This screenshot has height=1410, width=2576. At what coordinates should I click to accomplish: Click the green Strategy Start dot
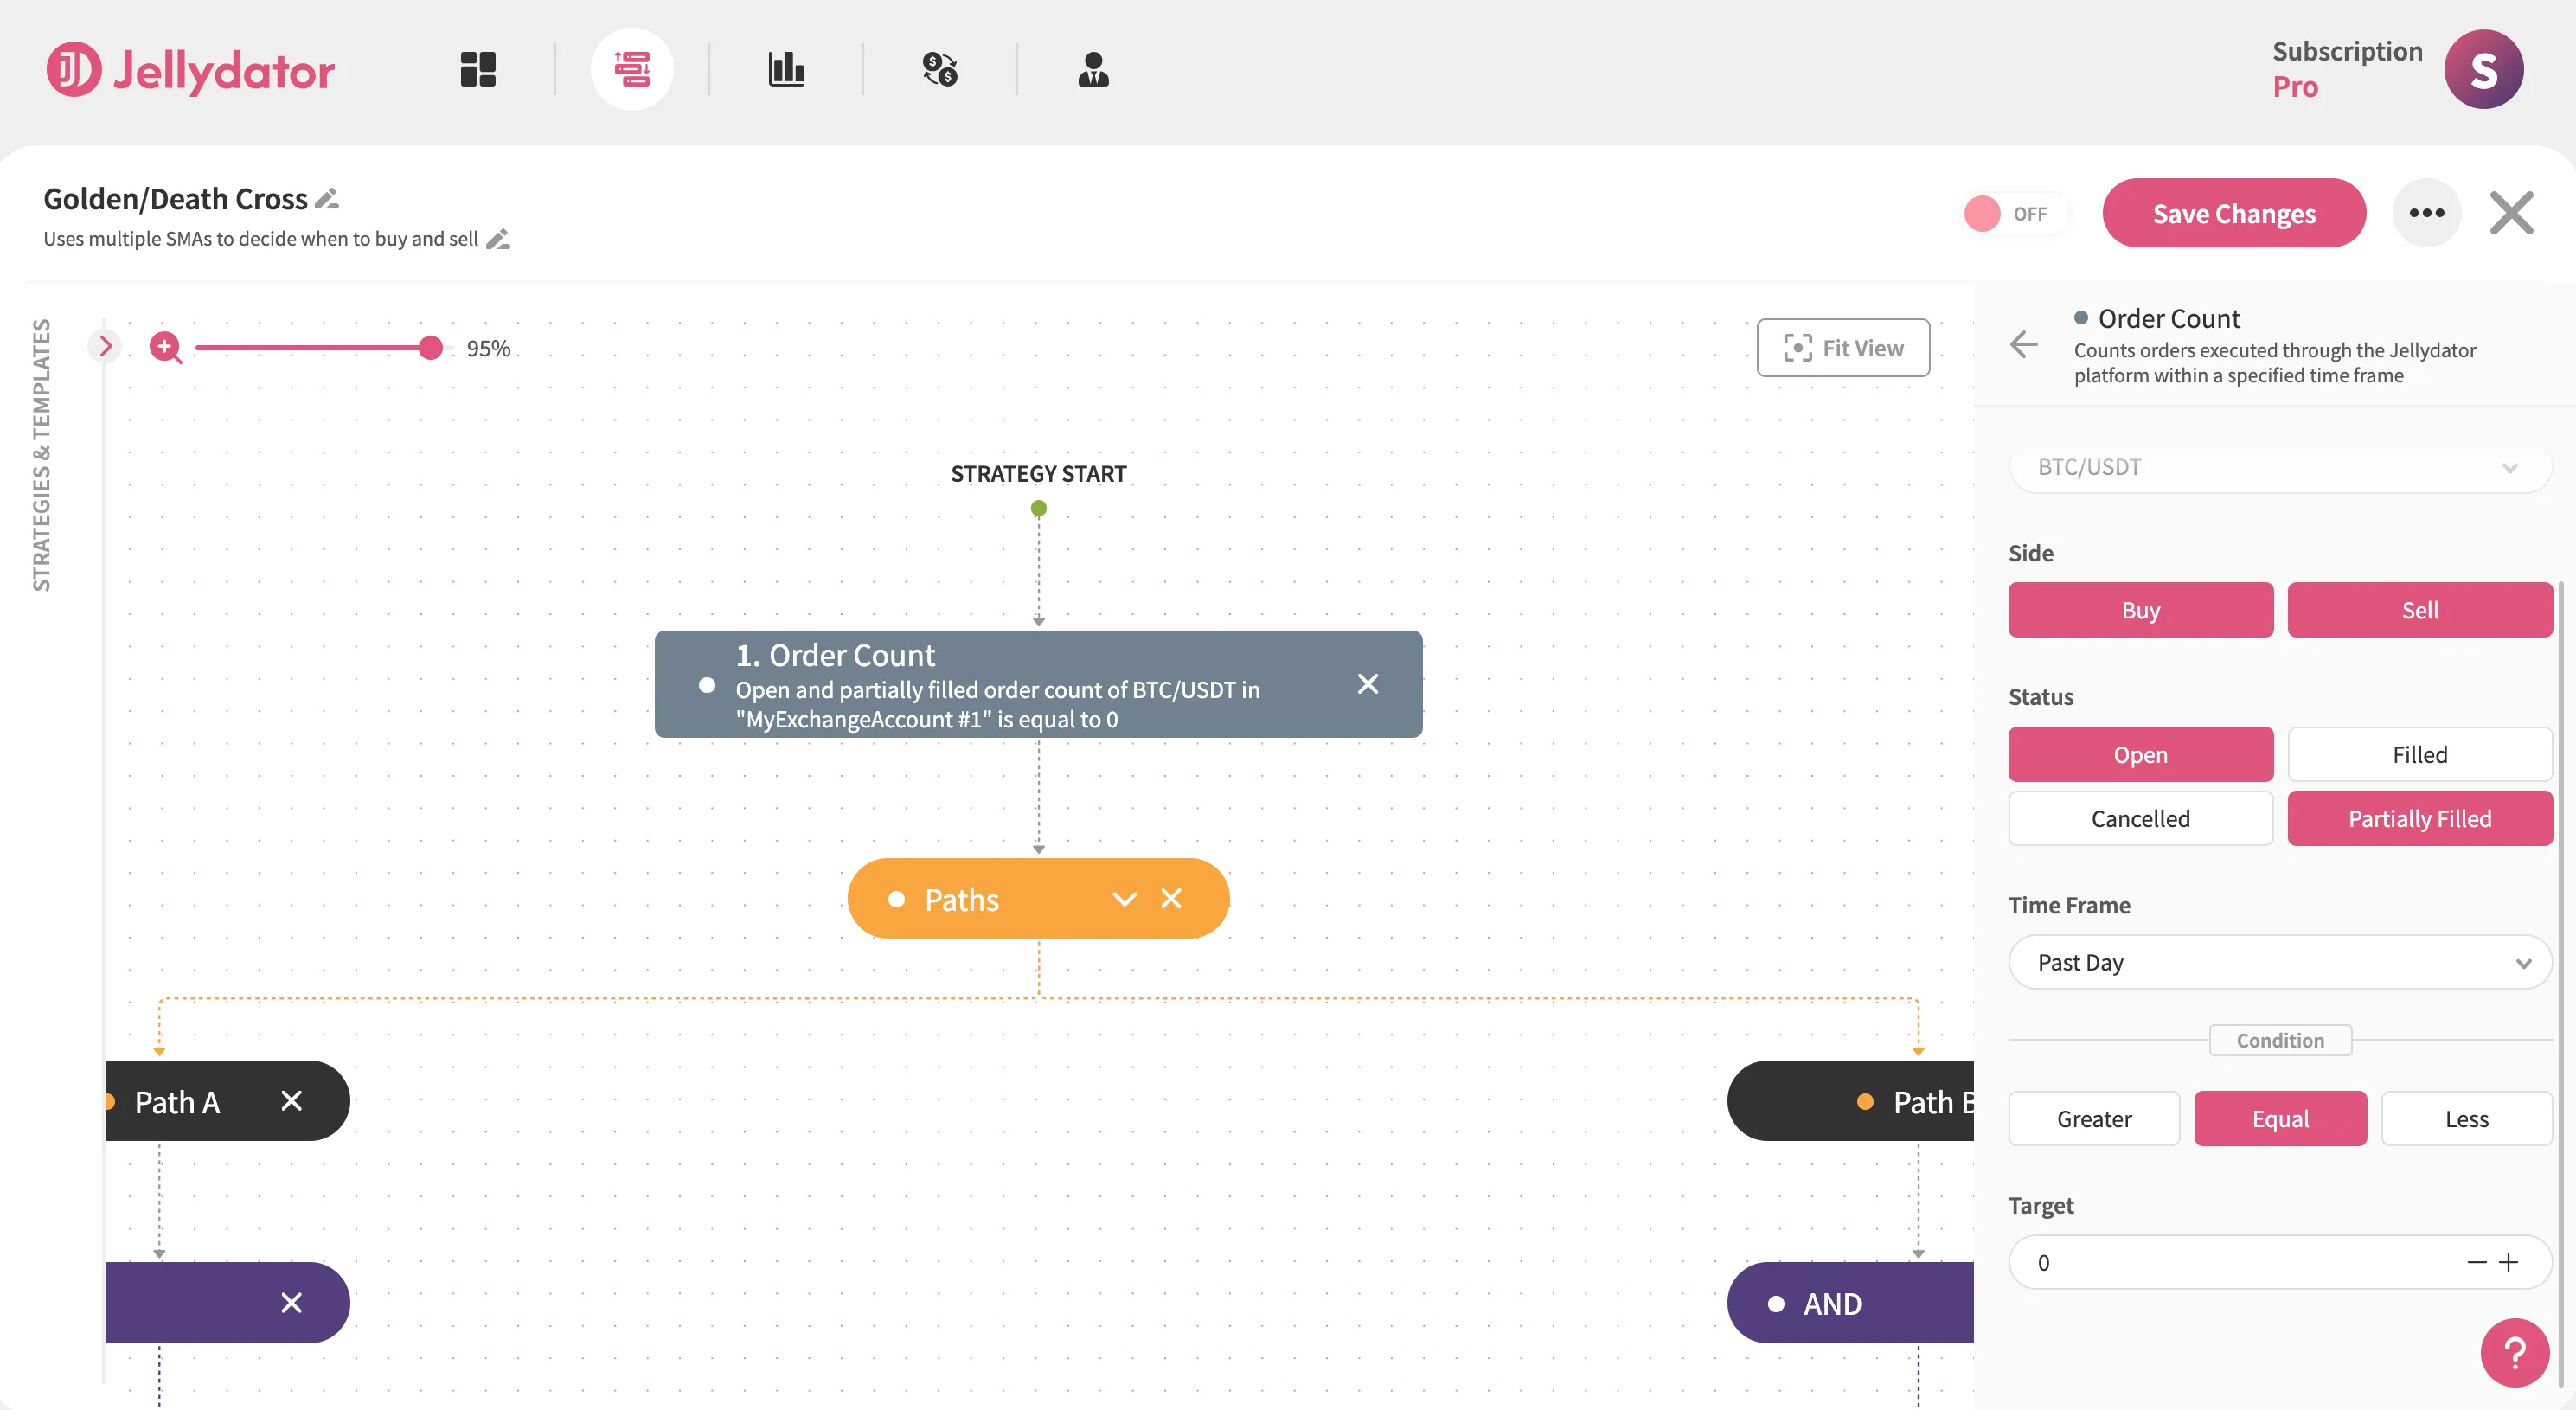[1038, 508]
